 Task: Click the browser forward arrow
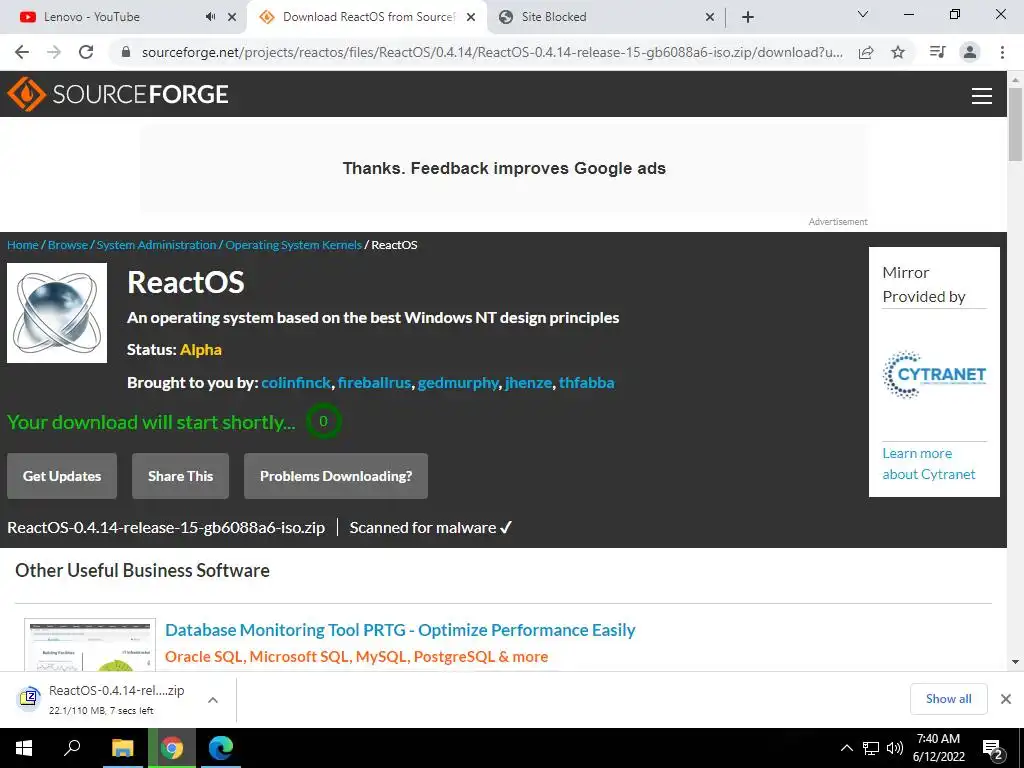(54, 52)
